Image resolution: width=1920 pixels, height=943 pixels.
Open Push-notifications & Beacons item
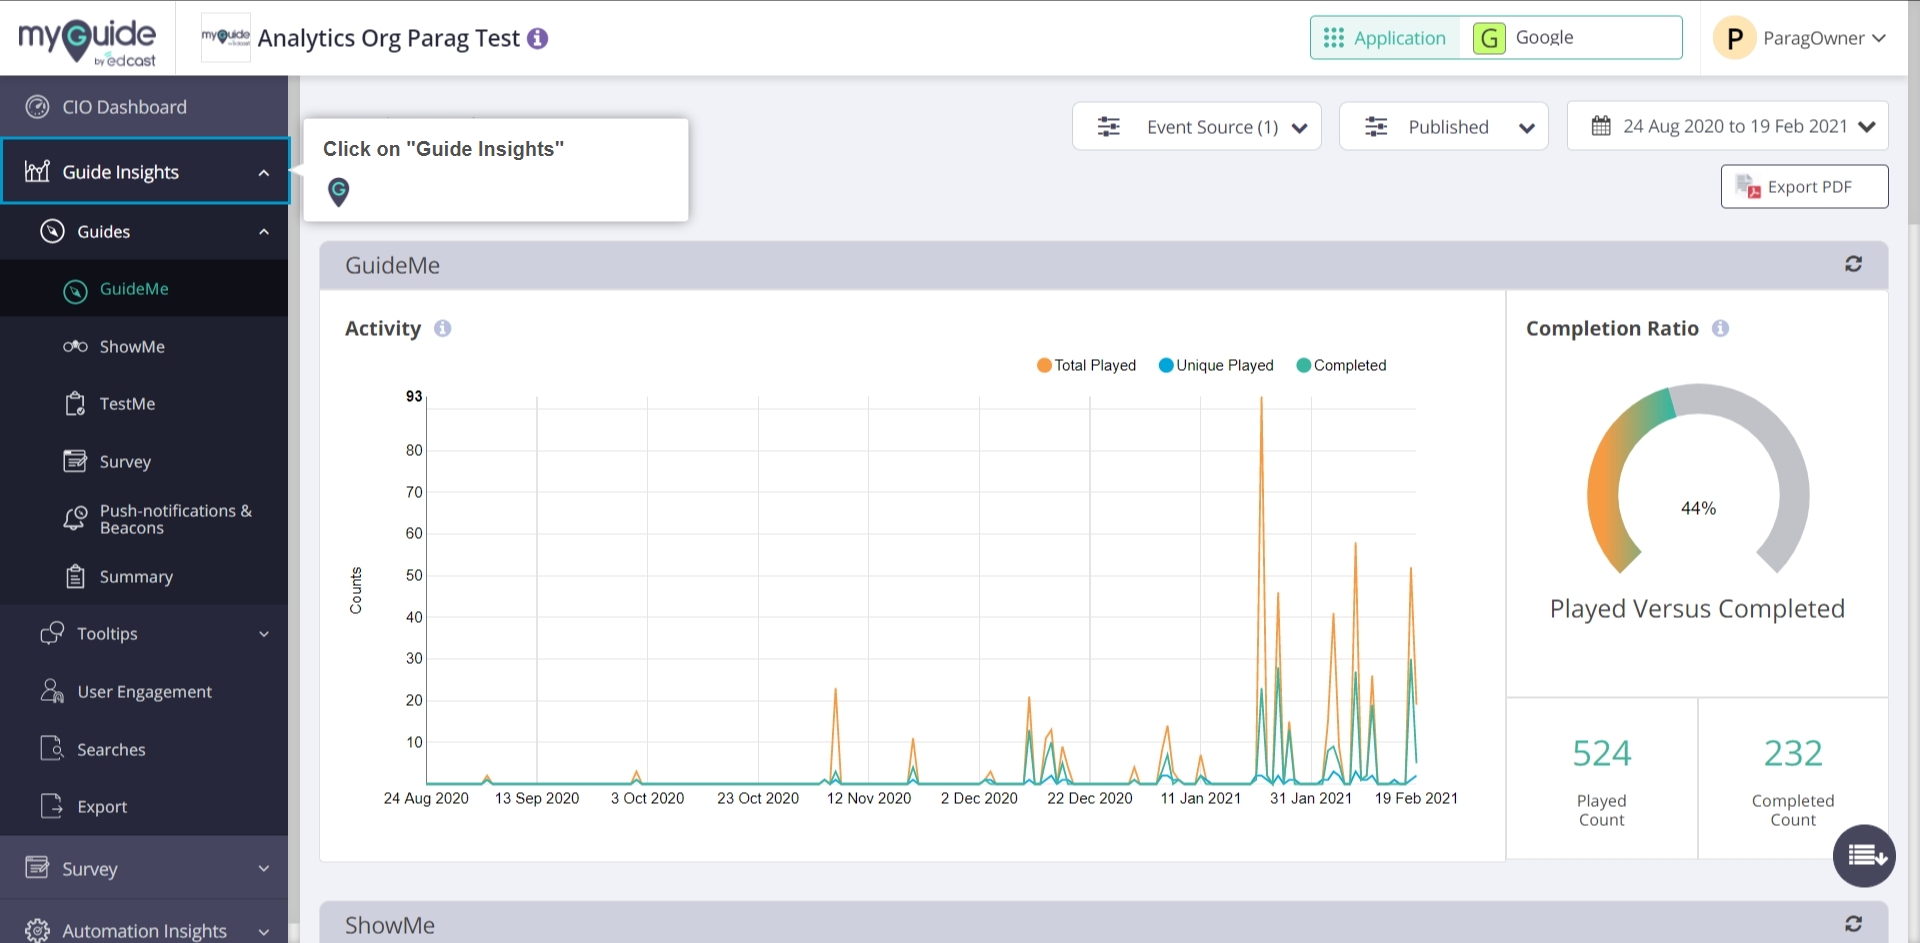pyautogui.click(x=144, y=519)
